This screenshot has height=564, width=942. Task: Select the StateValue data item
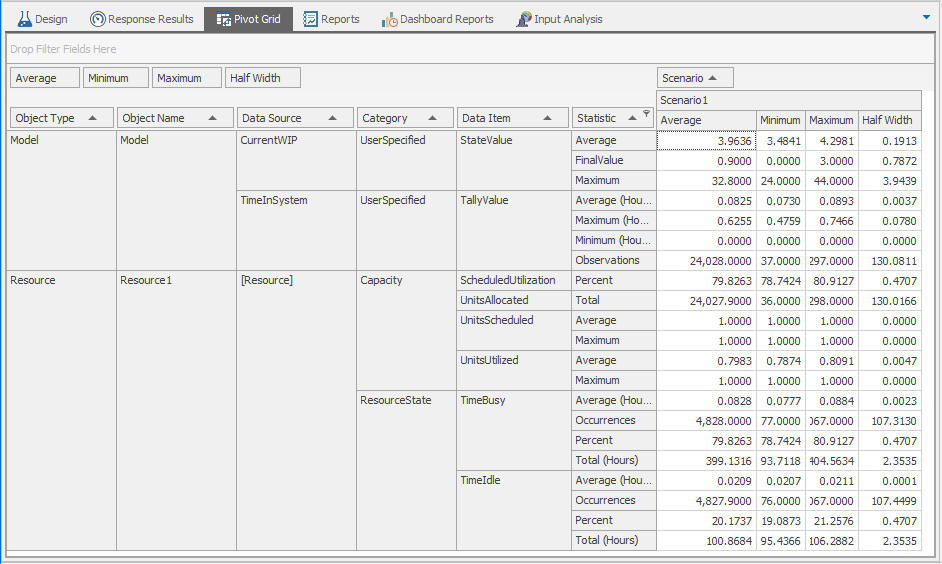point(514,160)
